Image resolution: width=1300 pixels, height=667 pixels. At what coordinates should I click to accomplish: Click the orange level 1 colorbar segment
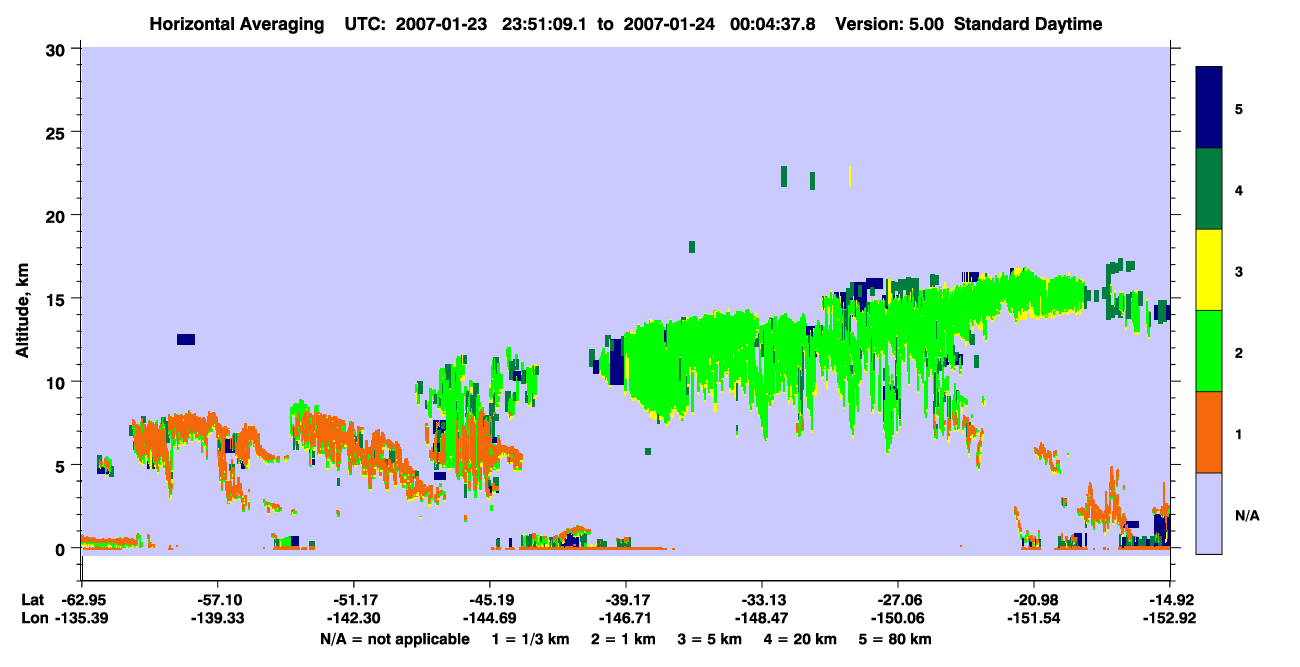(x=1209, y=432)
